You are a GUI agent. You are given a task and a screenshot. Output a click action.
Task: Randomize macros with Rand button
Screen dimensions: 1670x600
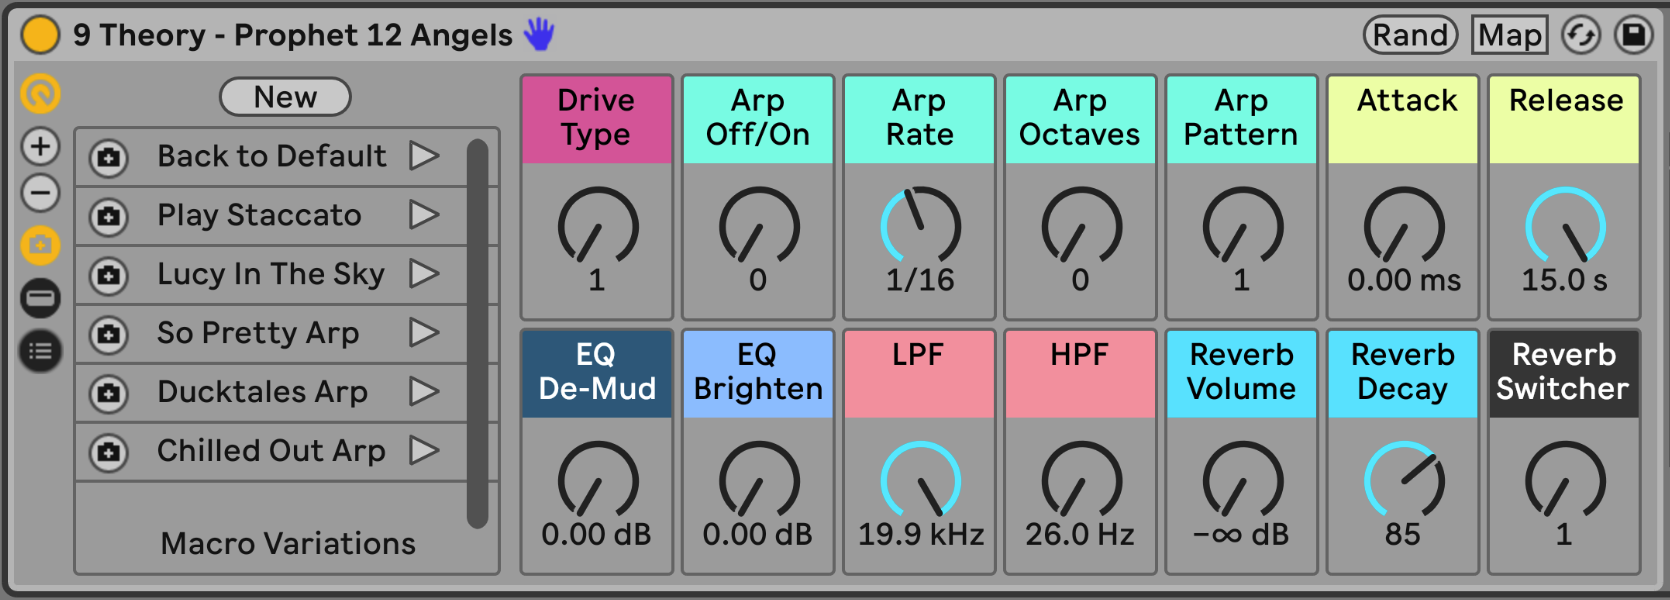(1411, 35)
